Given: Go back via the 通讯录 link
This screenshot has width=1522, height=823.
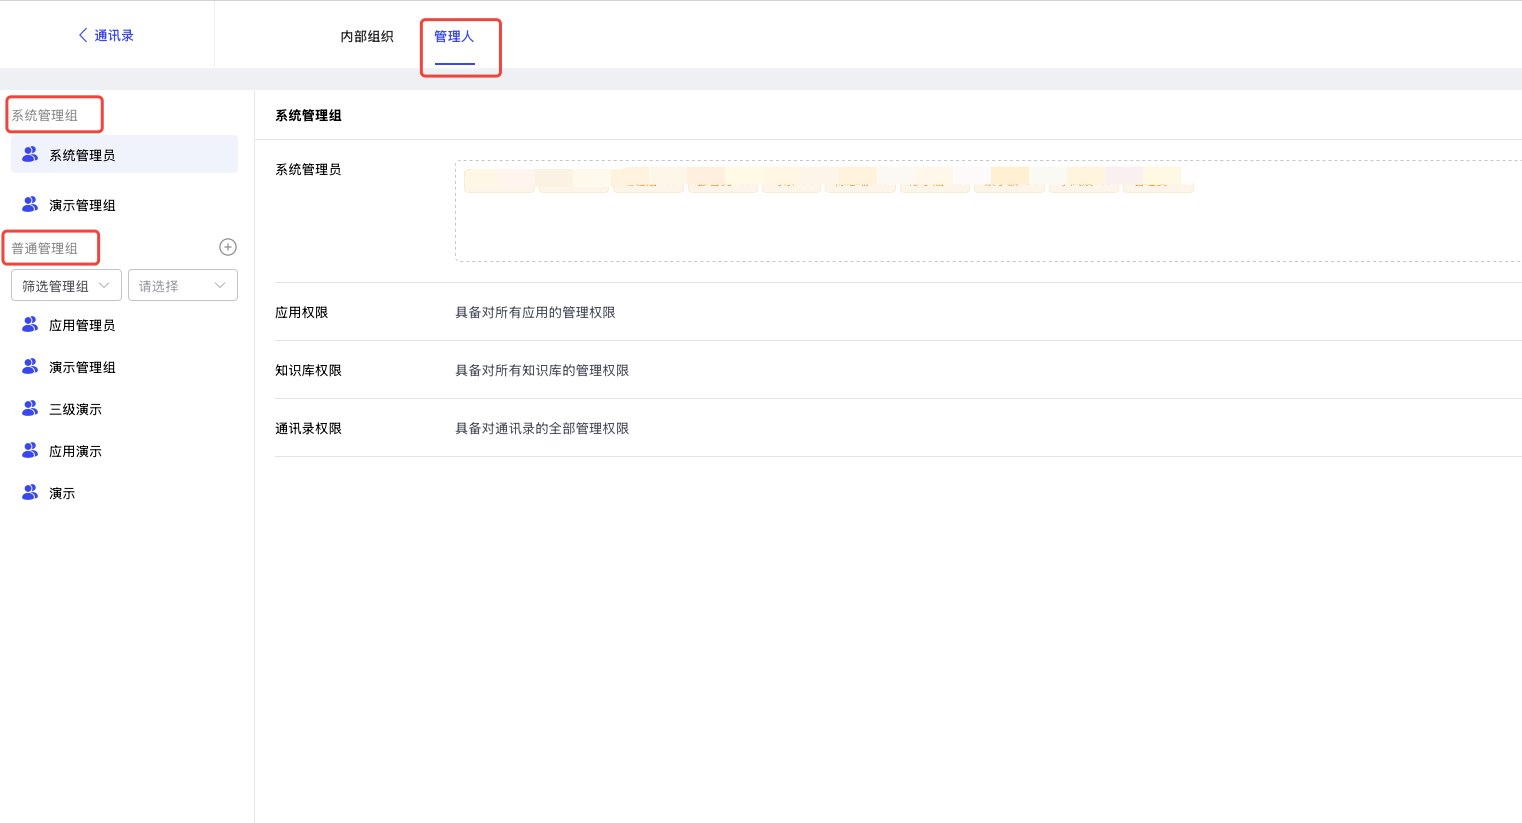Looking at the screenshot, I should [114, 35].
